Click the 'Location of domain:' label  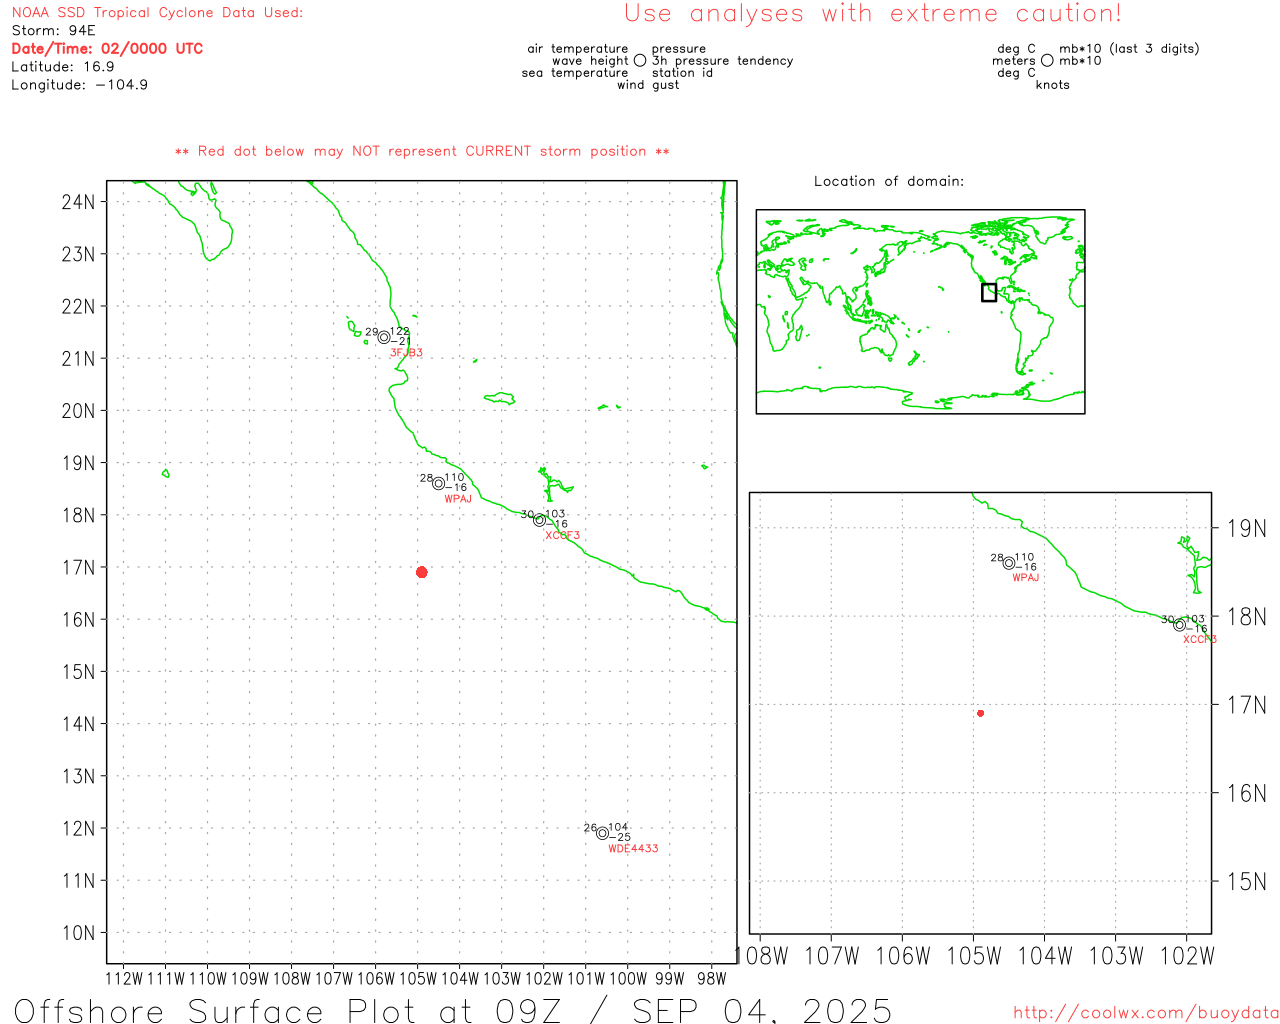889,181
